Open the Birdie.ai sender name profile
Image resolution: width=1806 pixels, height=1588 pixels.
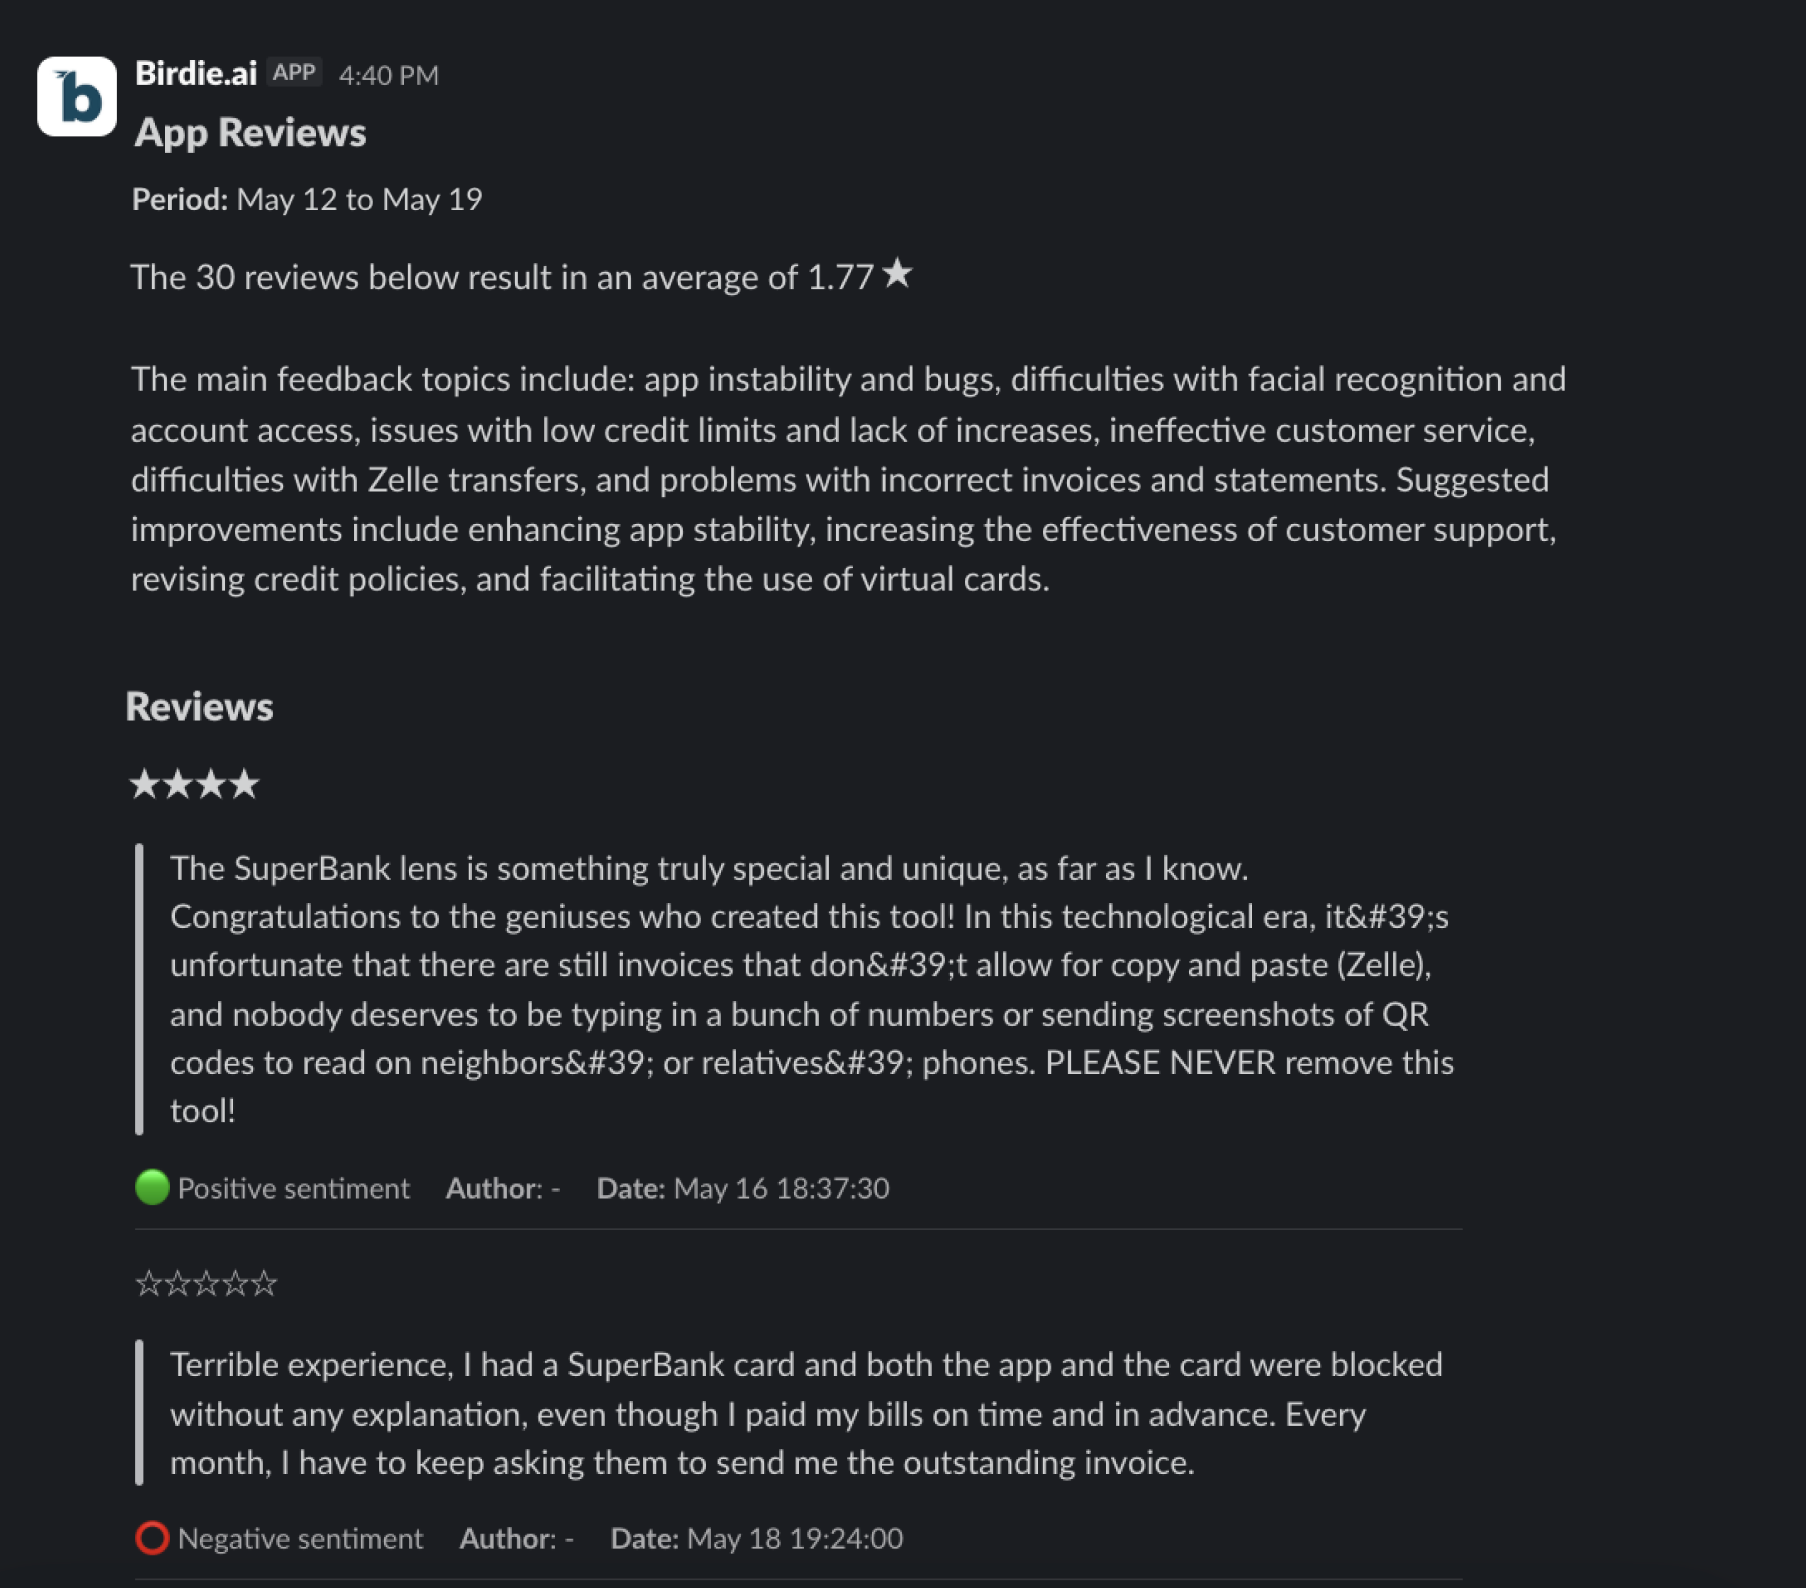click(x=196, y=74)
